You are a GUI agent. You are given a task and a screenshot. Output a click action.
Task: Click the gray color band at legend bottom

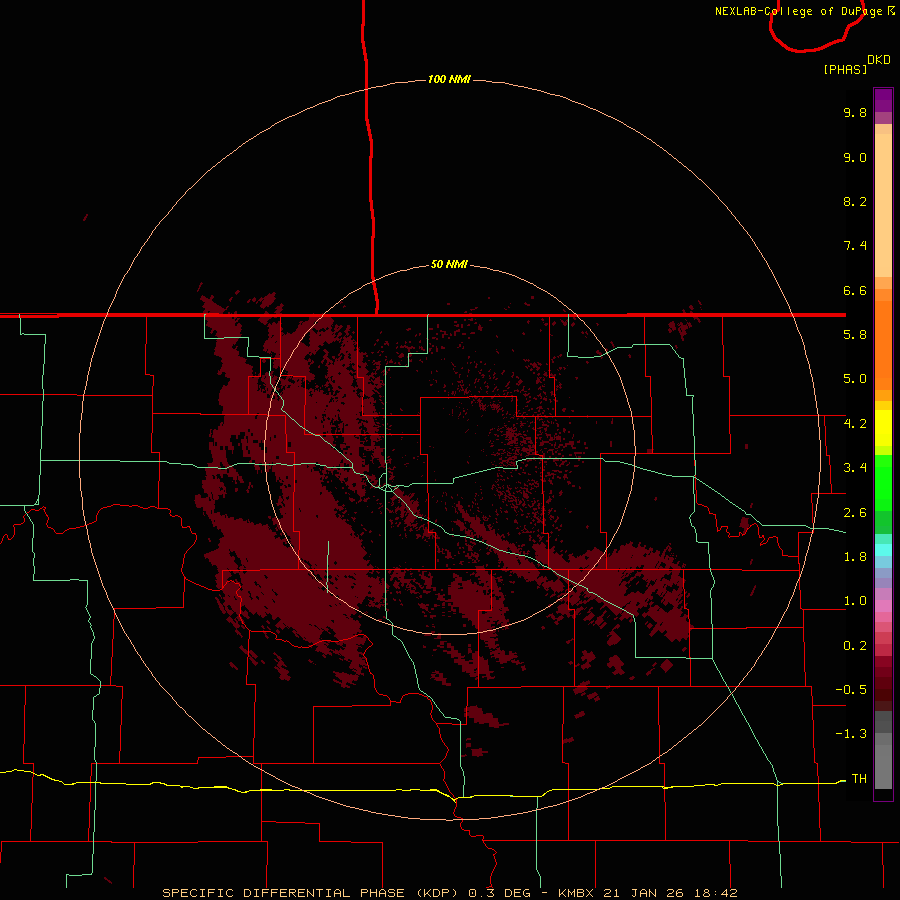click(883, 766)
